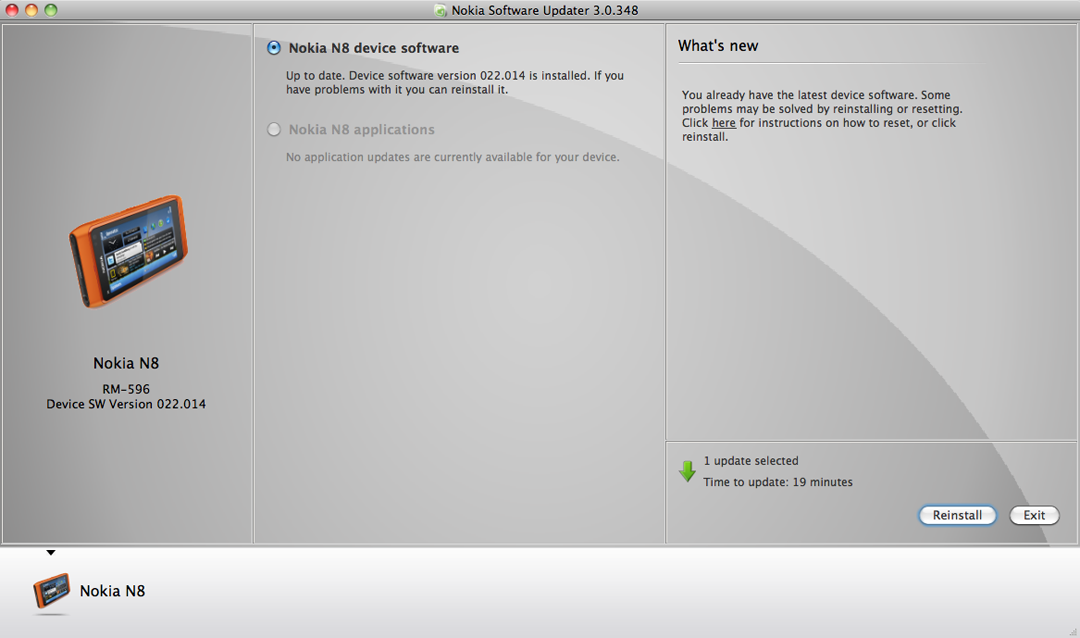
Task: Click the 'Time to update: 19 minutes' text
Action: pos(778,482)
